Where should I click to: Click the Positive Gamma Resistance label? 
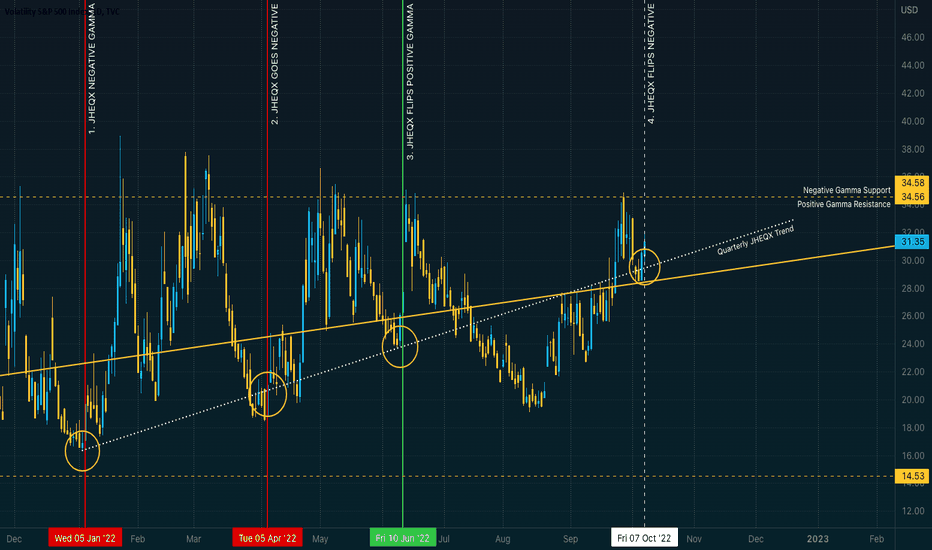pyautogui.click(x=843, y=204)
